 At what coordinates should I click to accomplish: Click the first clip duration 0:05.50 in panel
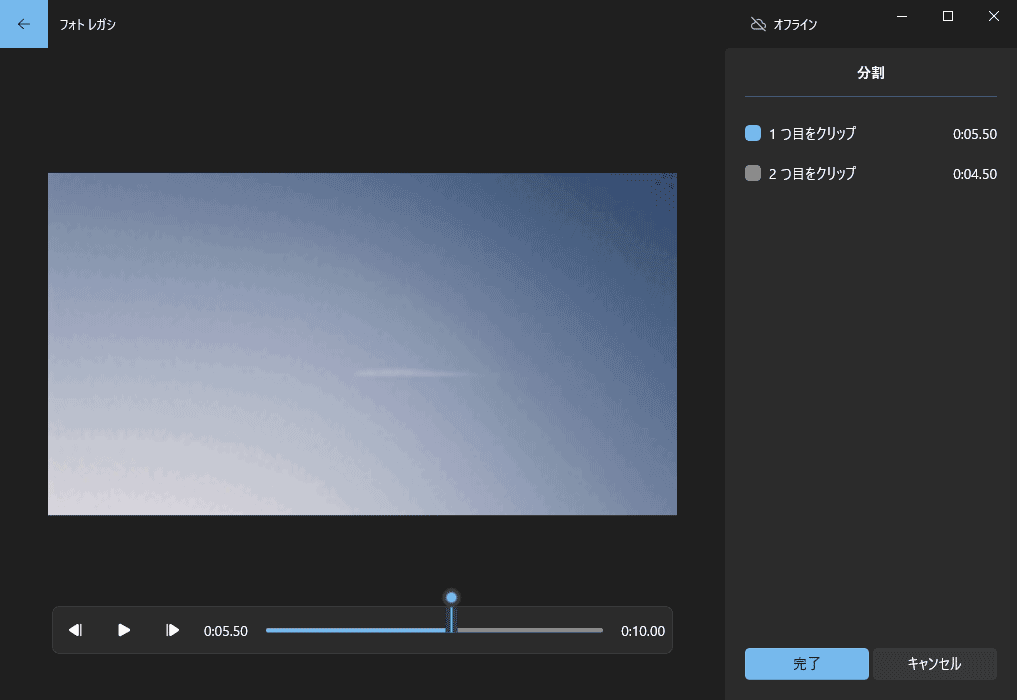[975, 134]
